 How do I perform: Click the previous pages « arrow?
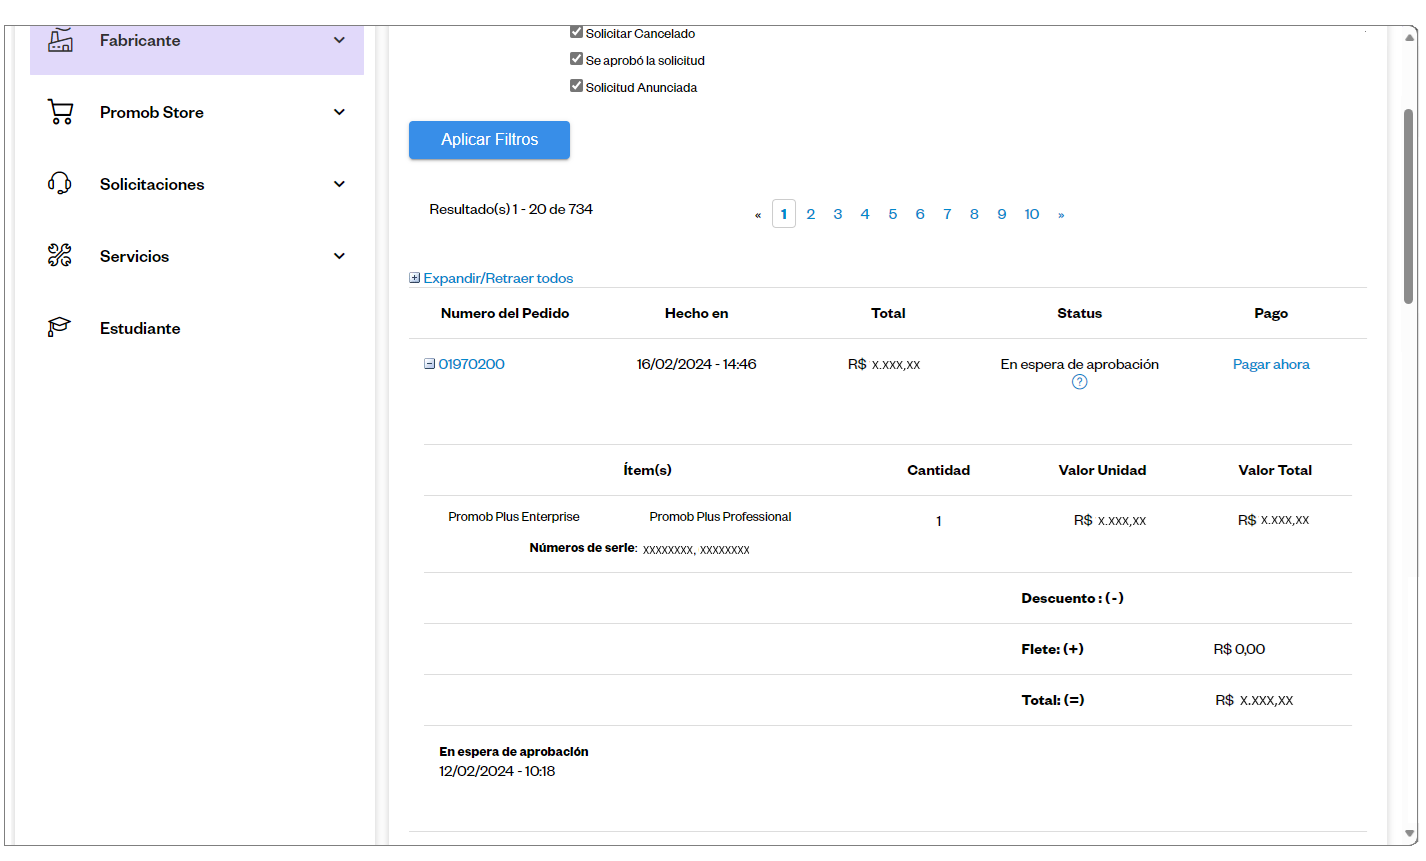click(x=758, y=215)
